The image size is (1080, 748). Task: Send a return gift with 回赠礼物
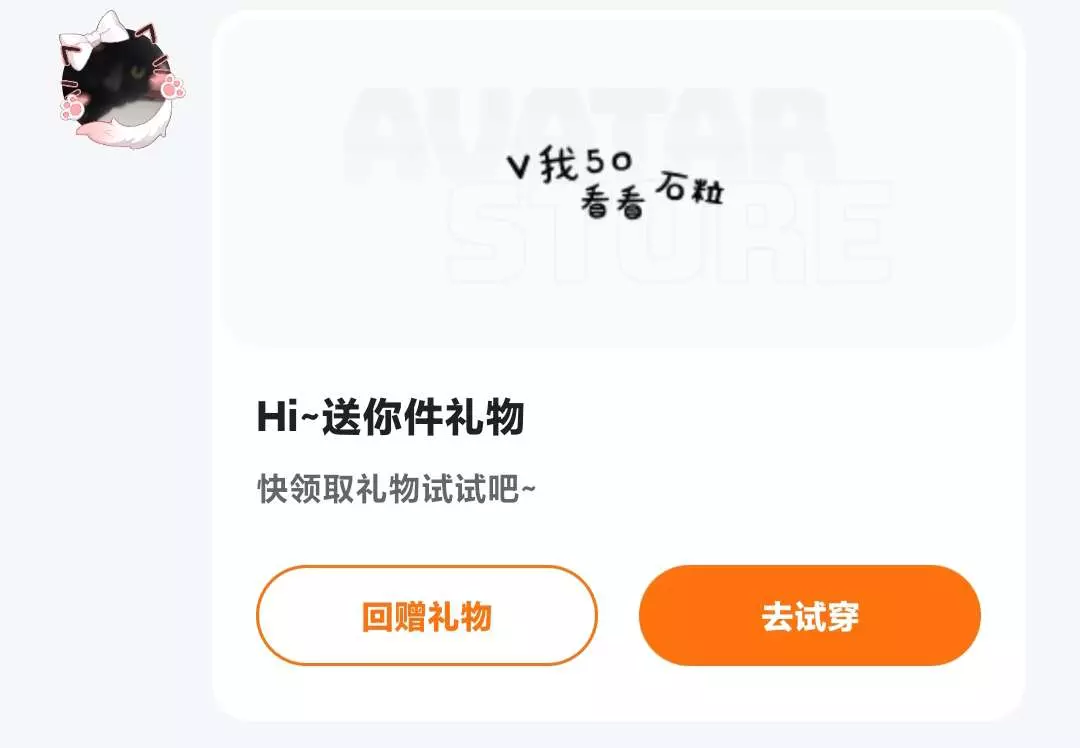coord(426,616)
